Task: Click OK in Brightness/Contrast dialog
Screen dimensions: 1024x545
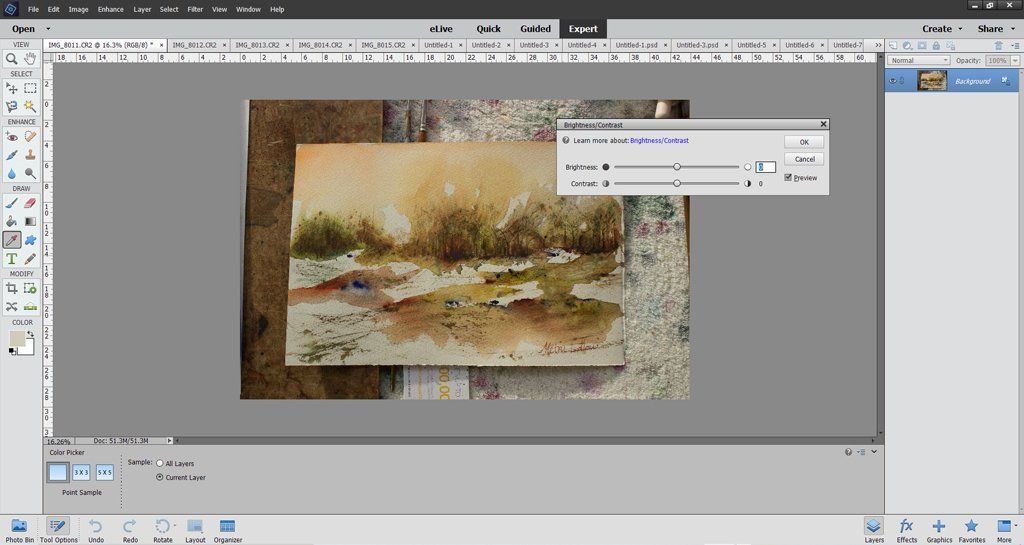Action: (804, 142)
